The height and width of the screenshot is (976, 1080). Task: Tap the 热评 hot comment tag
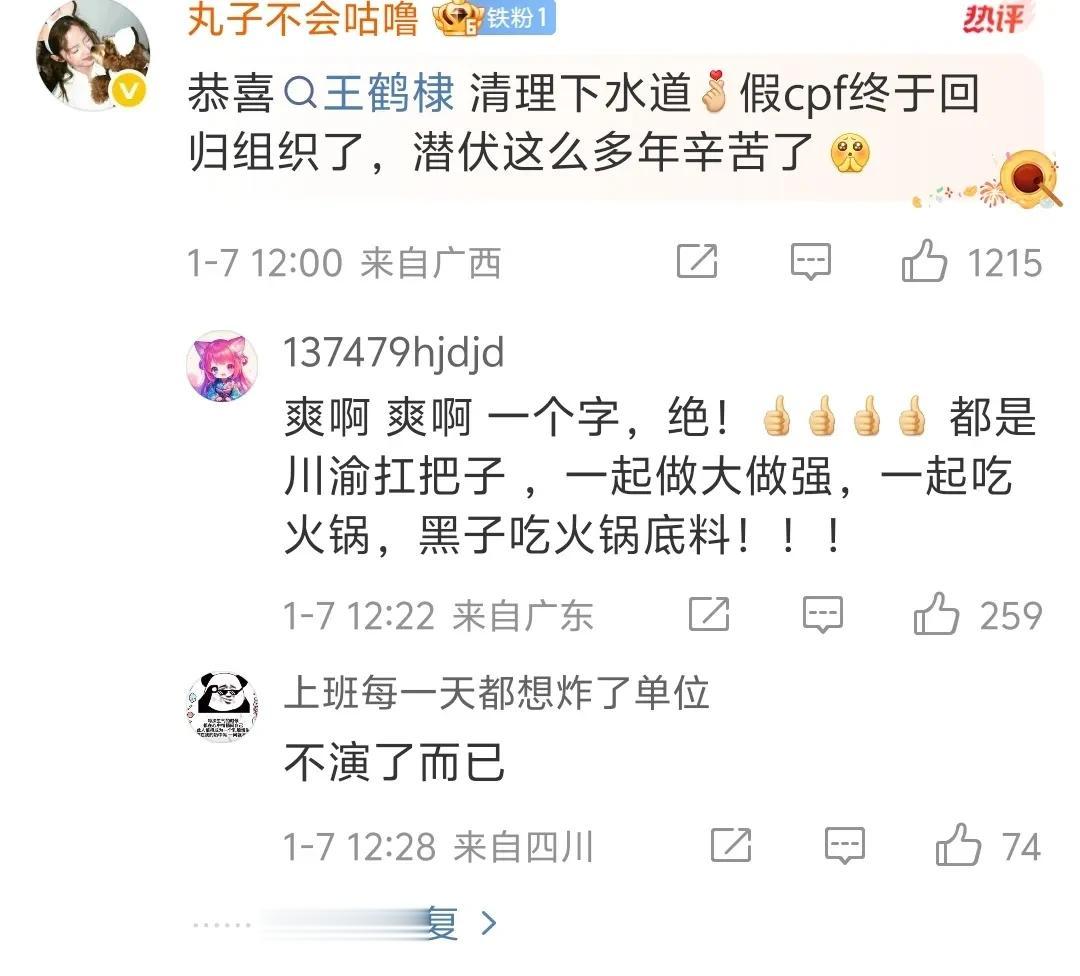[x=993, y=19]
